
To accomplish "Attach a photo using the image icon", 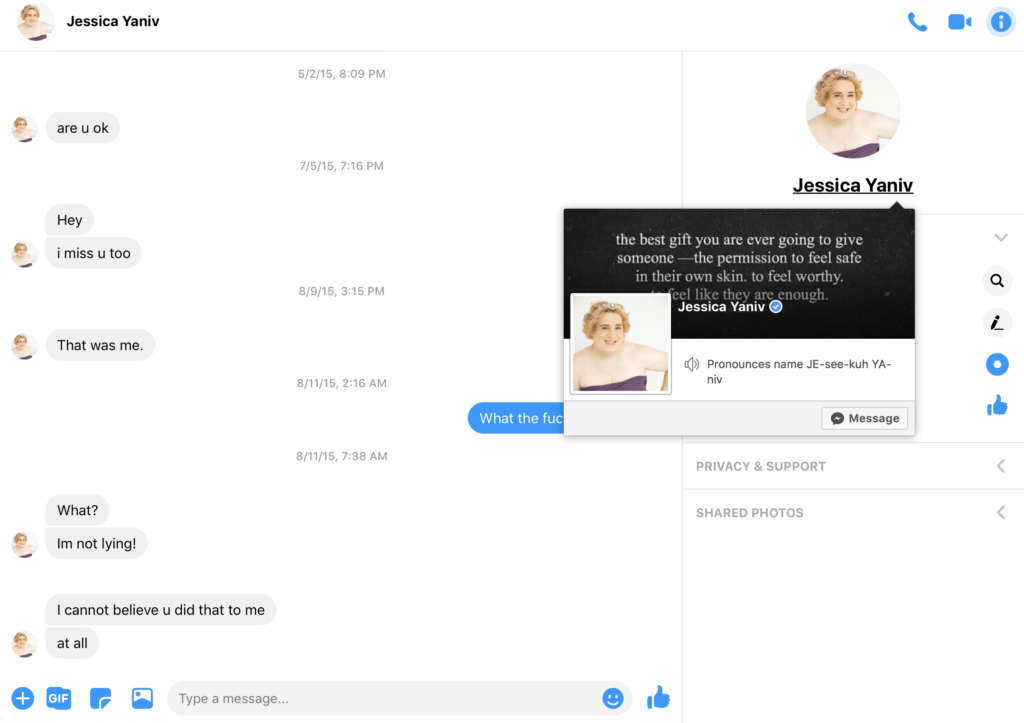I will click(x=142, y=698).
